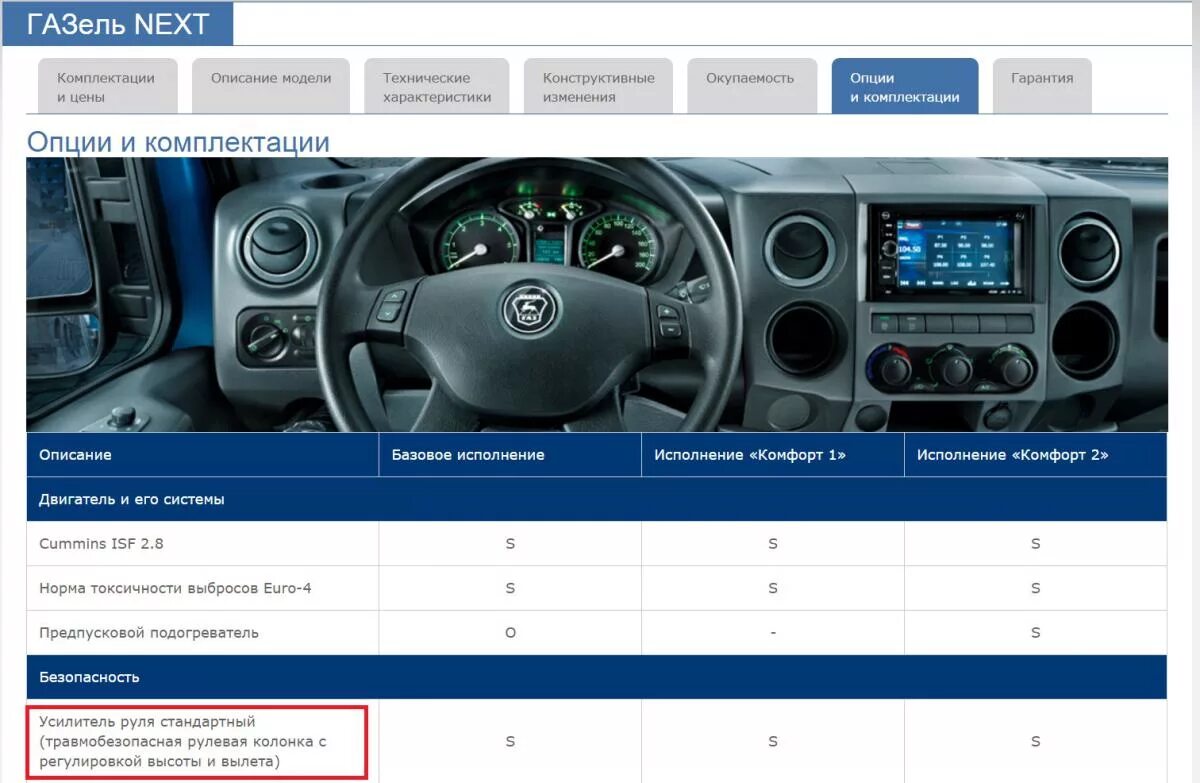
Task: Click the O value for Предпусковой подогреватель
Action: pyautogui.click(x=510, y=633)
